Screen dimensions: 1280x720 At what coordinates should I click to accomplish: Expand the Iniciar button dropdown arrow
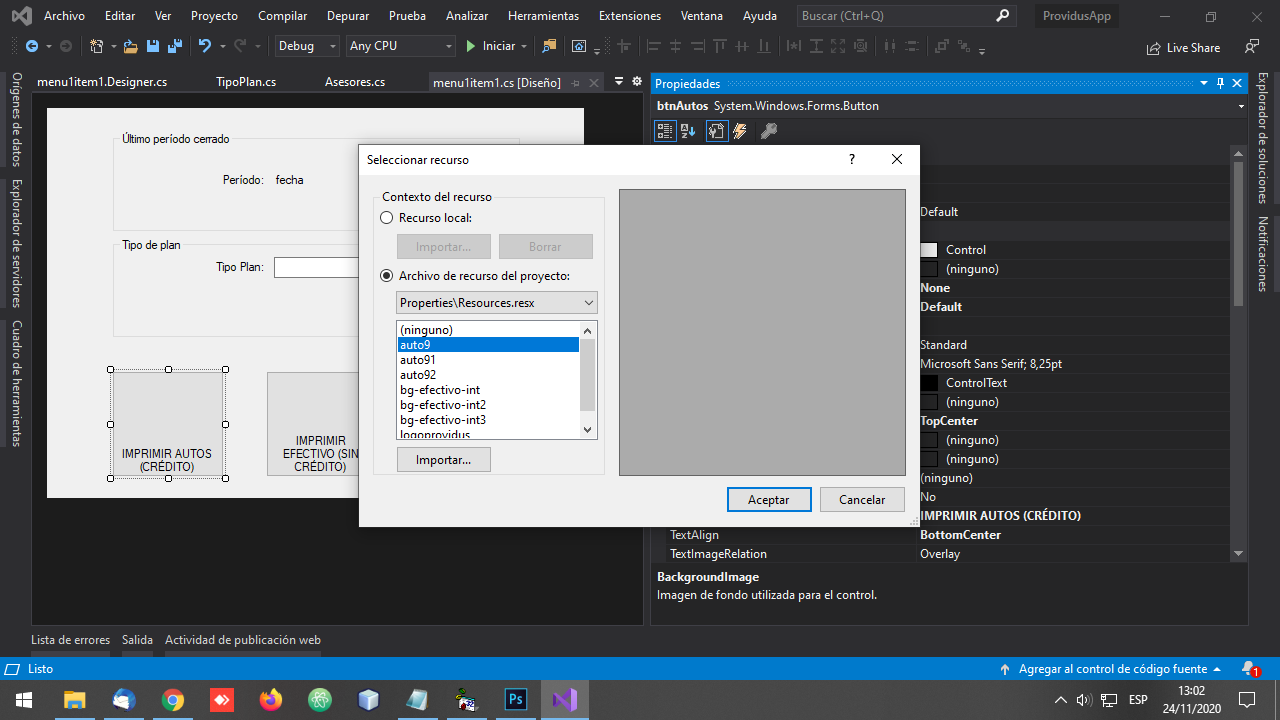click(x=524, y=46)
